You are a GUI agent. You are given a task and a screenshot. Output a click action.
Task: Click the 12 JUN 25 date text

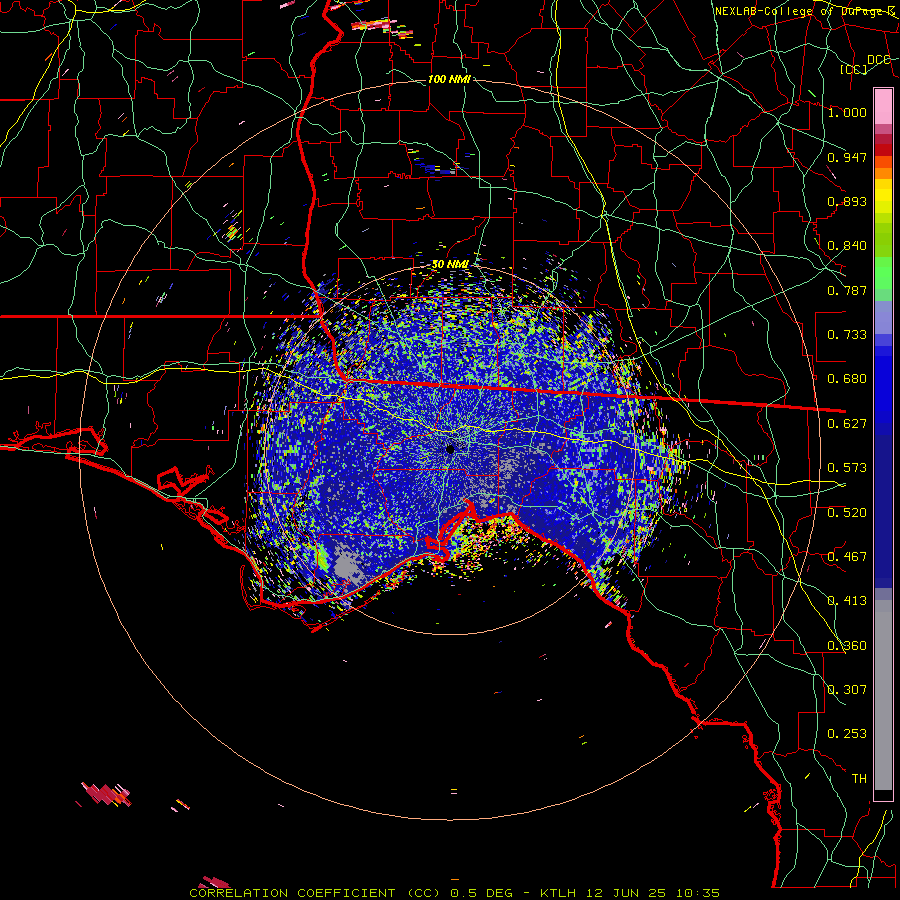click(626, 893)
